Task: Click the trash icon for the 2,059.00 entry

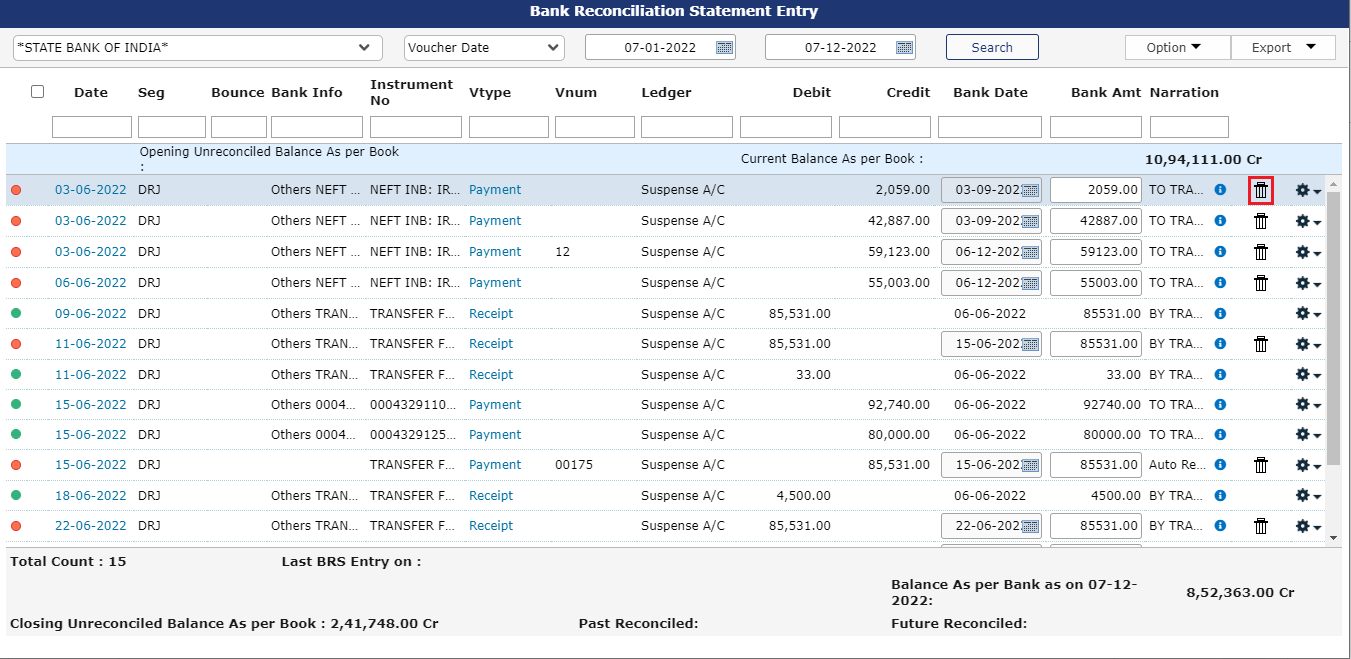Action: pyautogui.click(x=1261, y=190)
